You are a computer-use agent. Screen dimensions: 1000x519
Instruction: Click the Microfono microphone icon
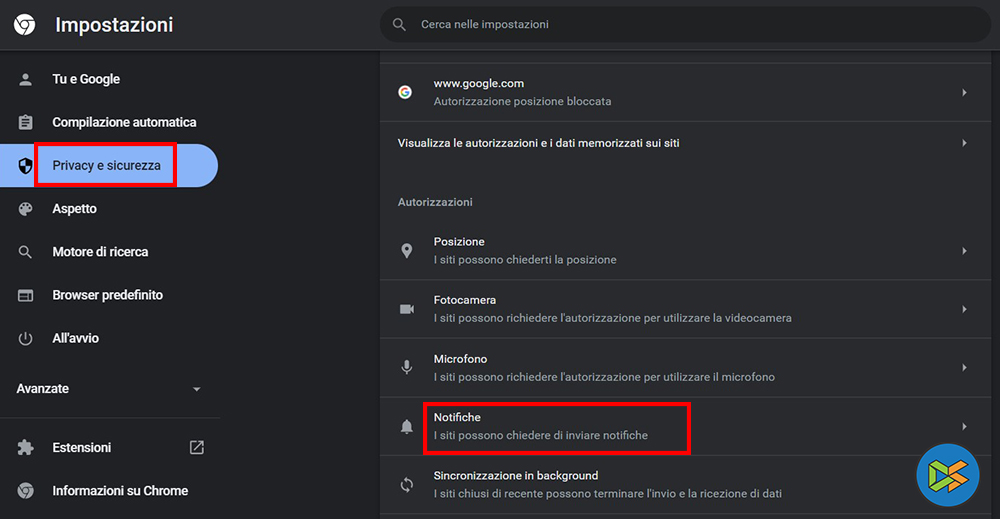tap(406, 367)
